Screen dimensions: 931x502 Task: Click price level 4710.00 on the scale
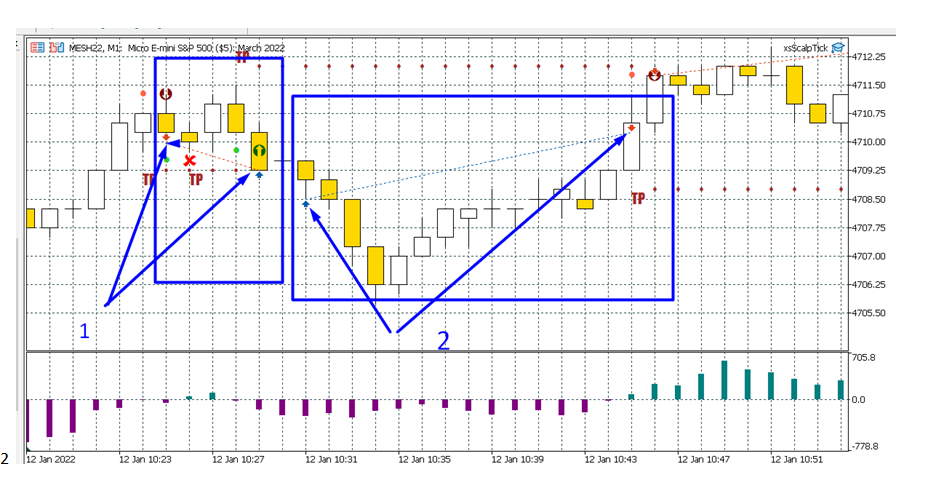(869, 142)
